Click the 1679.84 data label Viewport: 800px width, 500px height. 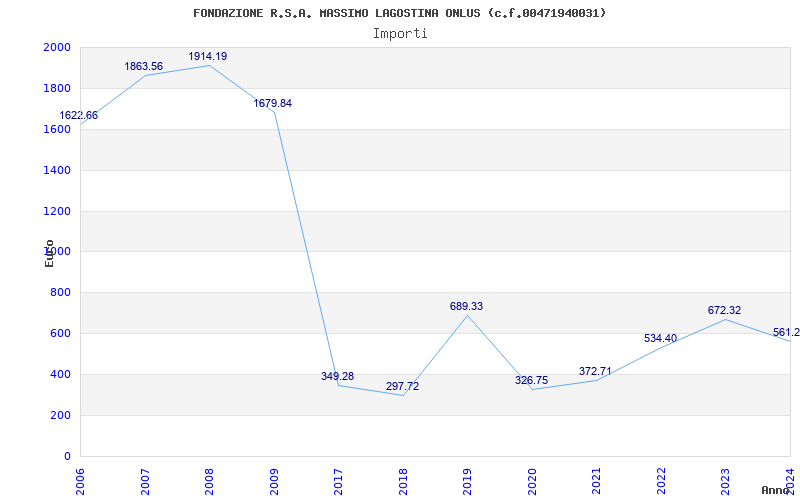point(272,103)
